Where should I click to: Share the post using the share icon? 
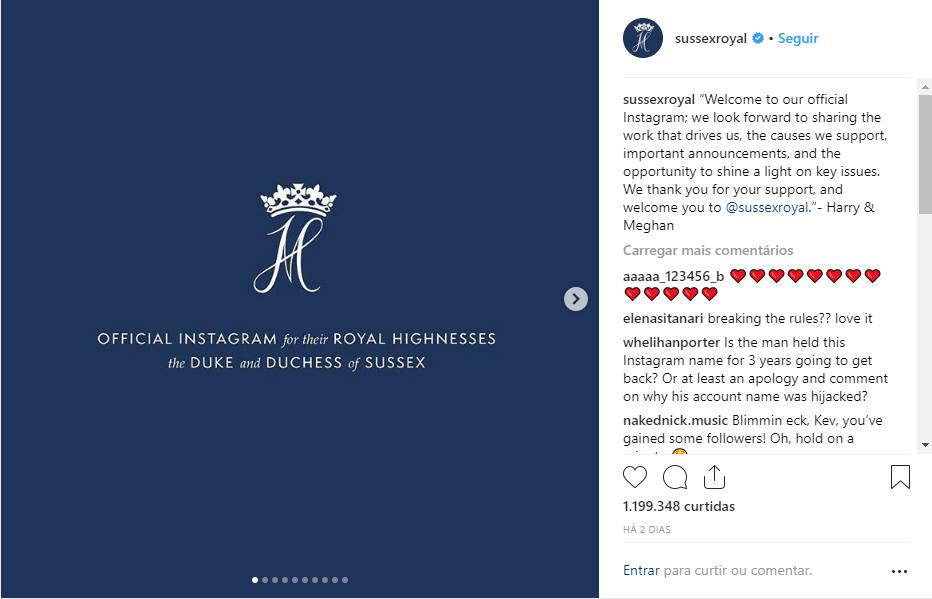714,477
